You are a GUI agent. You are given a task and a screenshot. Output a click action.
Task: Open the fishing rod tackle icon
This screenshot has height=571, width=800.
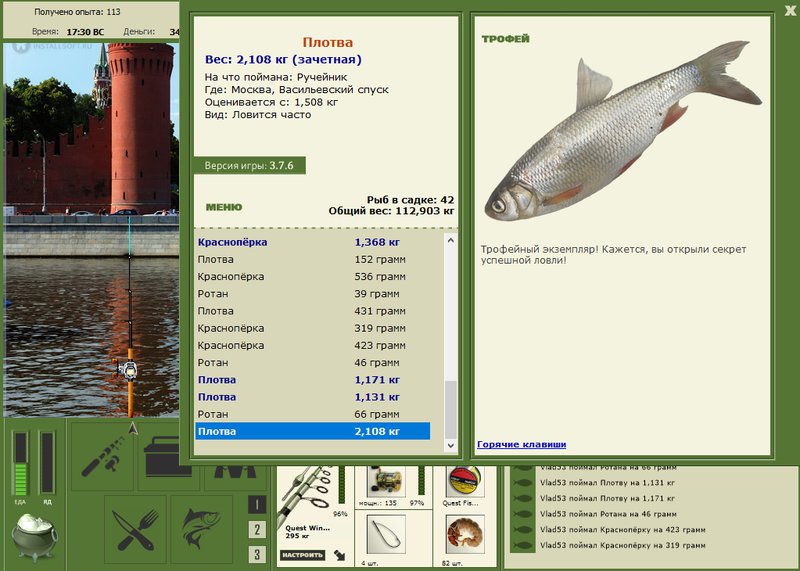click(x=102, y=456)
